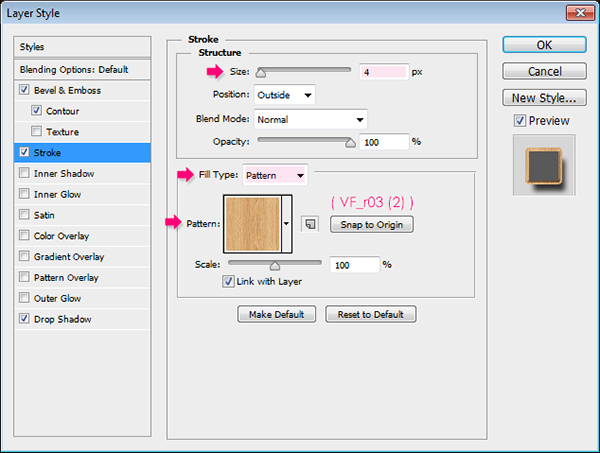
Task: Enable the Texture checkbox
Action: [x=37, y=132]
